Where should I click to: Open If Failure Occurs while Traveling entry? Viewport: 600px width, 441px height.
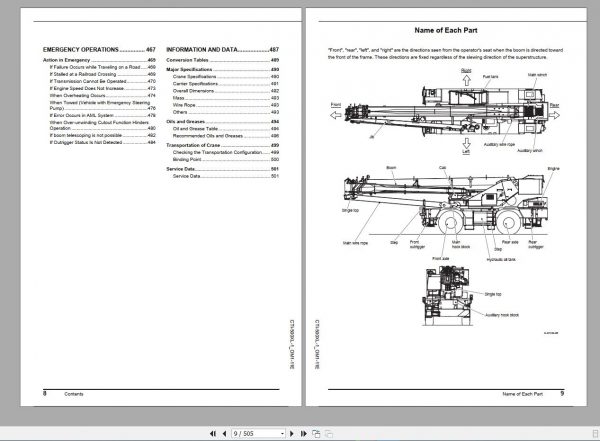(103, 67)
